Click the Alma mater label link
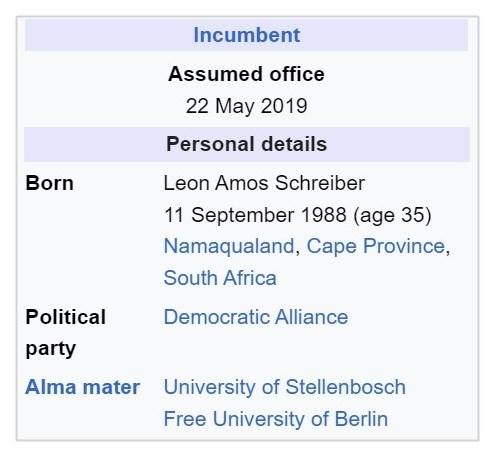Viewport: 495px width, 457px height. pyautogui.click(x=82, y=387)
